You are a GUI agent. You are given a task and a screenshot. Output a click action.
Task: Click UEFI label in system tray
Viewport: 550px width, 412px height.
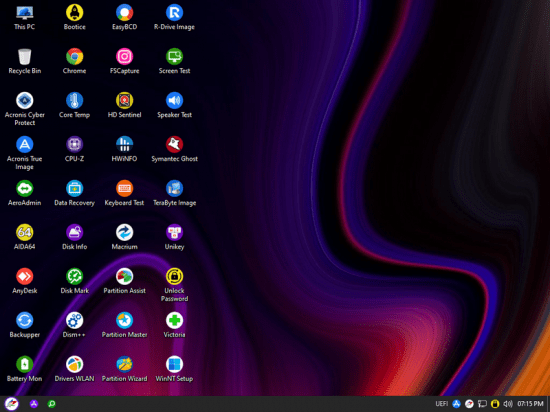[442, 404]
